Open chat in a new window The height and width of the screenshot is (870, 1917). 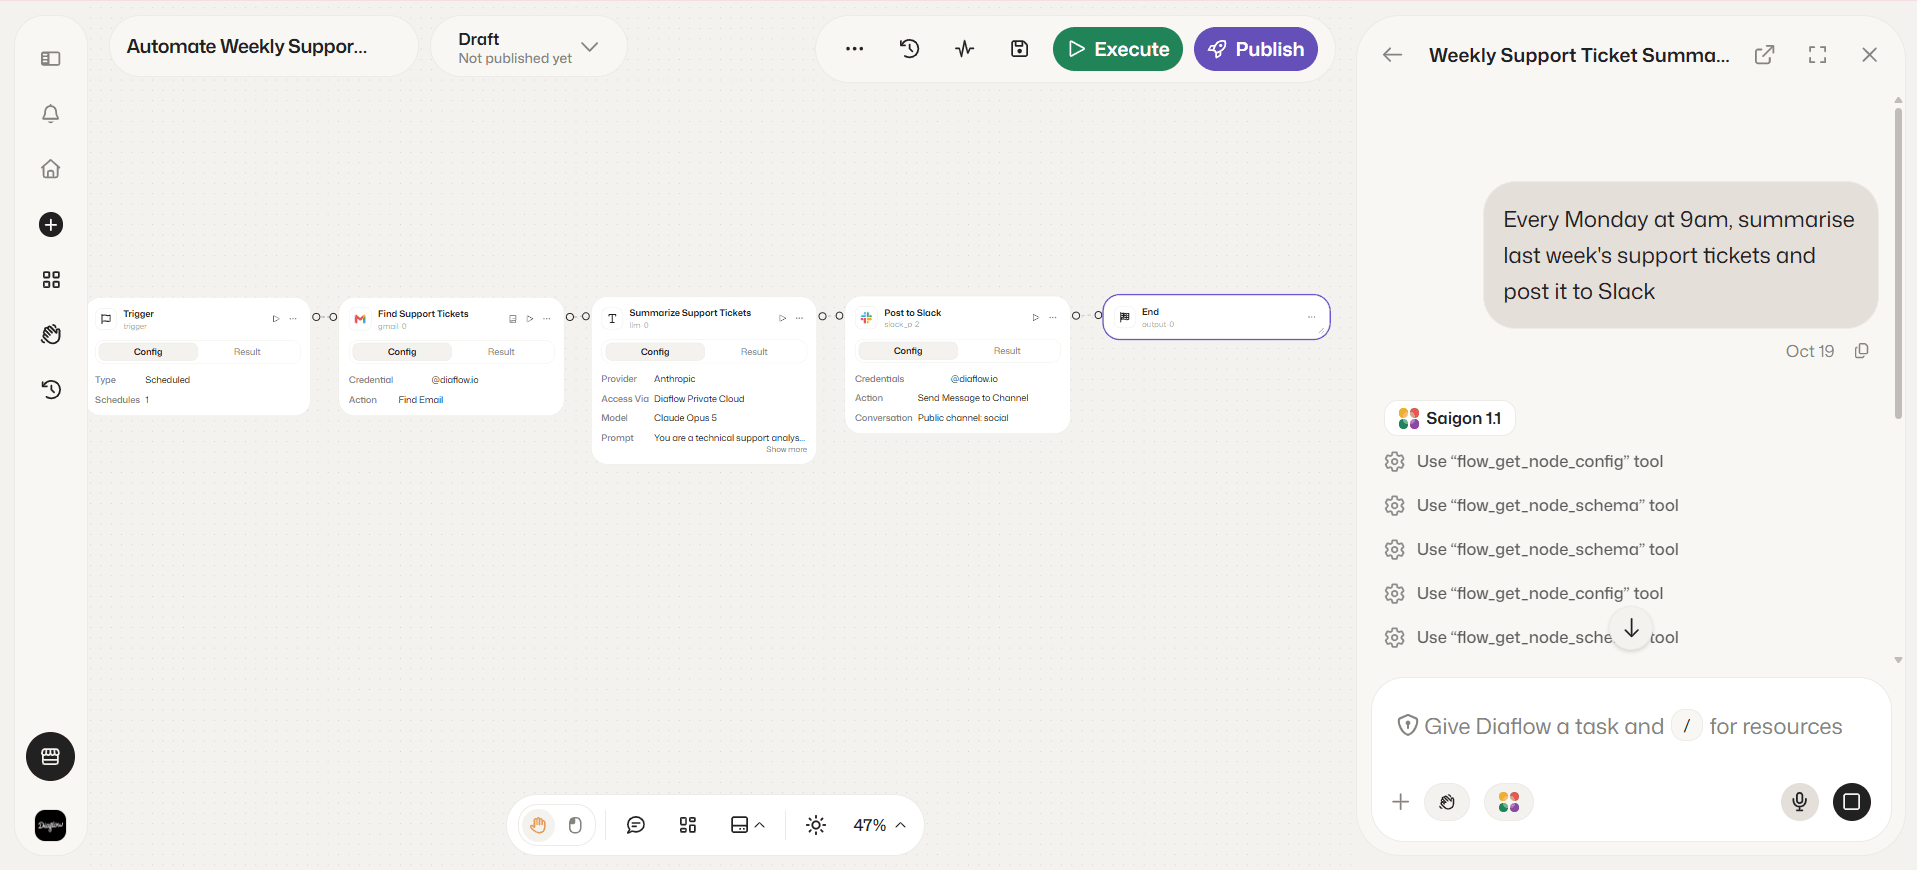(x=1765, y=55)
